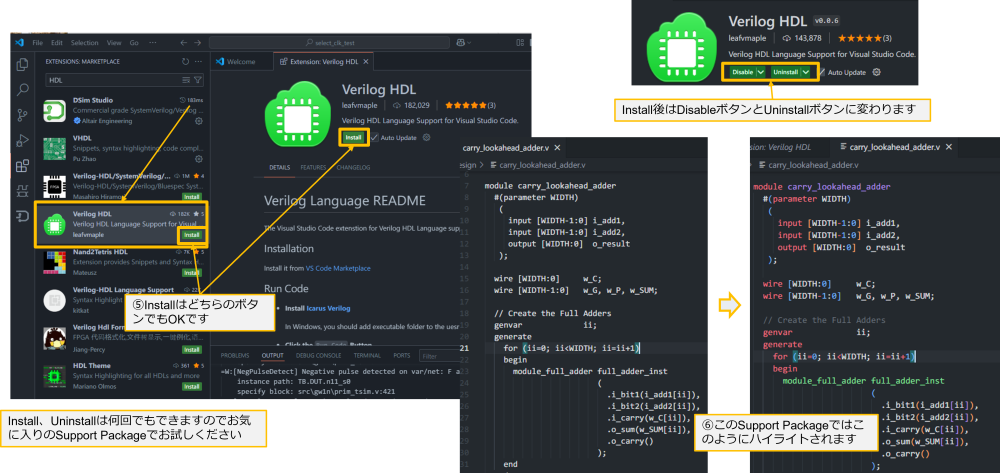This screenshot has width=1000, height=473.
Task: Click Nand2Tetris HDL extension thumbnail
Action: click(55, 263)
